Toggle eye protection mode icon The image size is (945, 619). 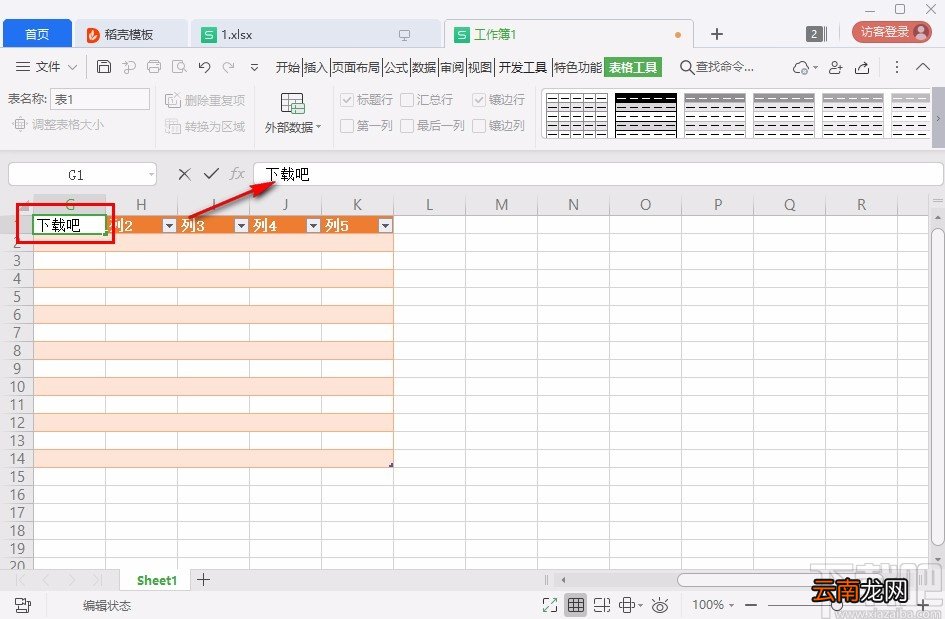pyautogui.click(x=661, y=605)
